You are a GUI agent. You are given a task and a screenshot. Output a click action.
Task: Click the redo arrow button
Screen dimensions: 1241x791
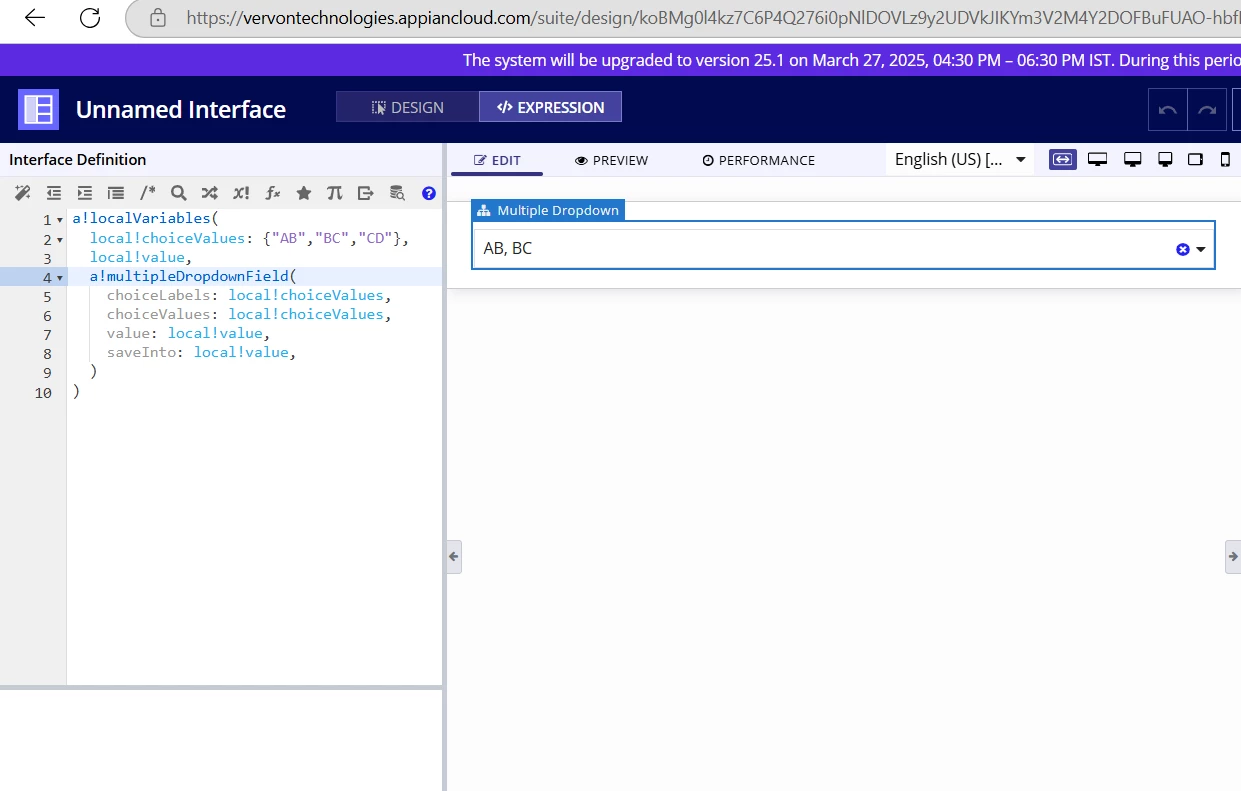click(1207, 110)
